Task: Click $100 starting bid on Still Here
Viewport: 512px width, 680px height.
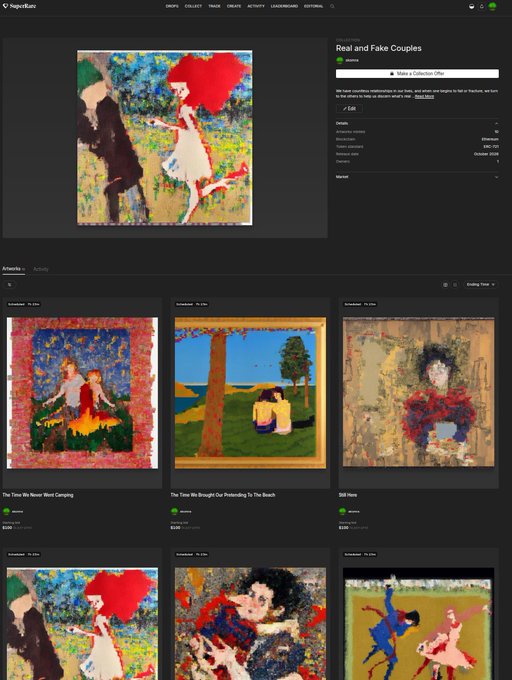Action: [x=343, y=528]
